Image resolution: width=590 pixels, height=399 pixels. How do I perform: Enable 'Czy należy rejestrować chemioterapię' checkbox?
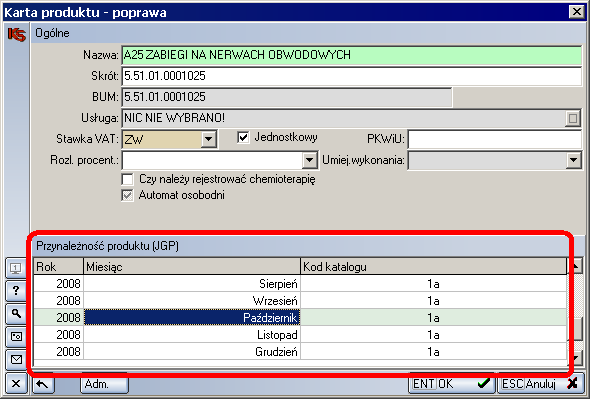pos(127,179)
